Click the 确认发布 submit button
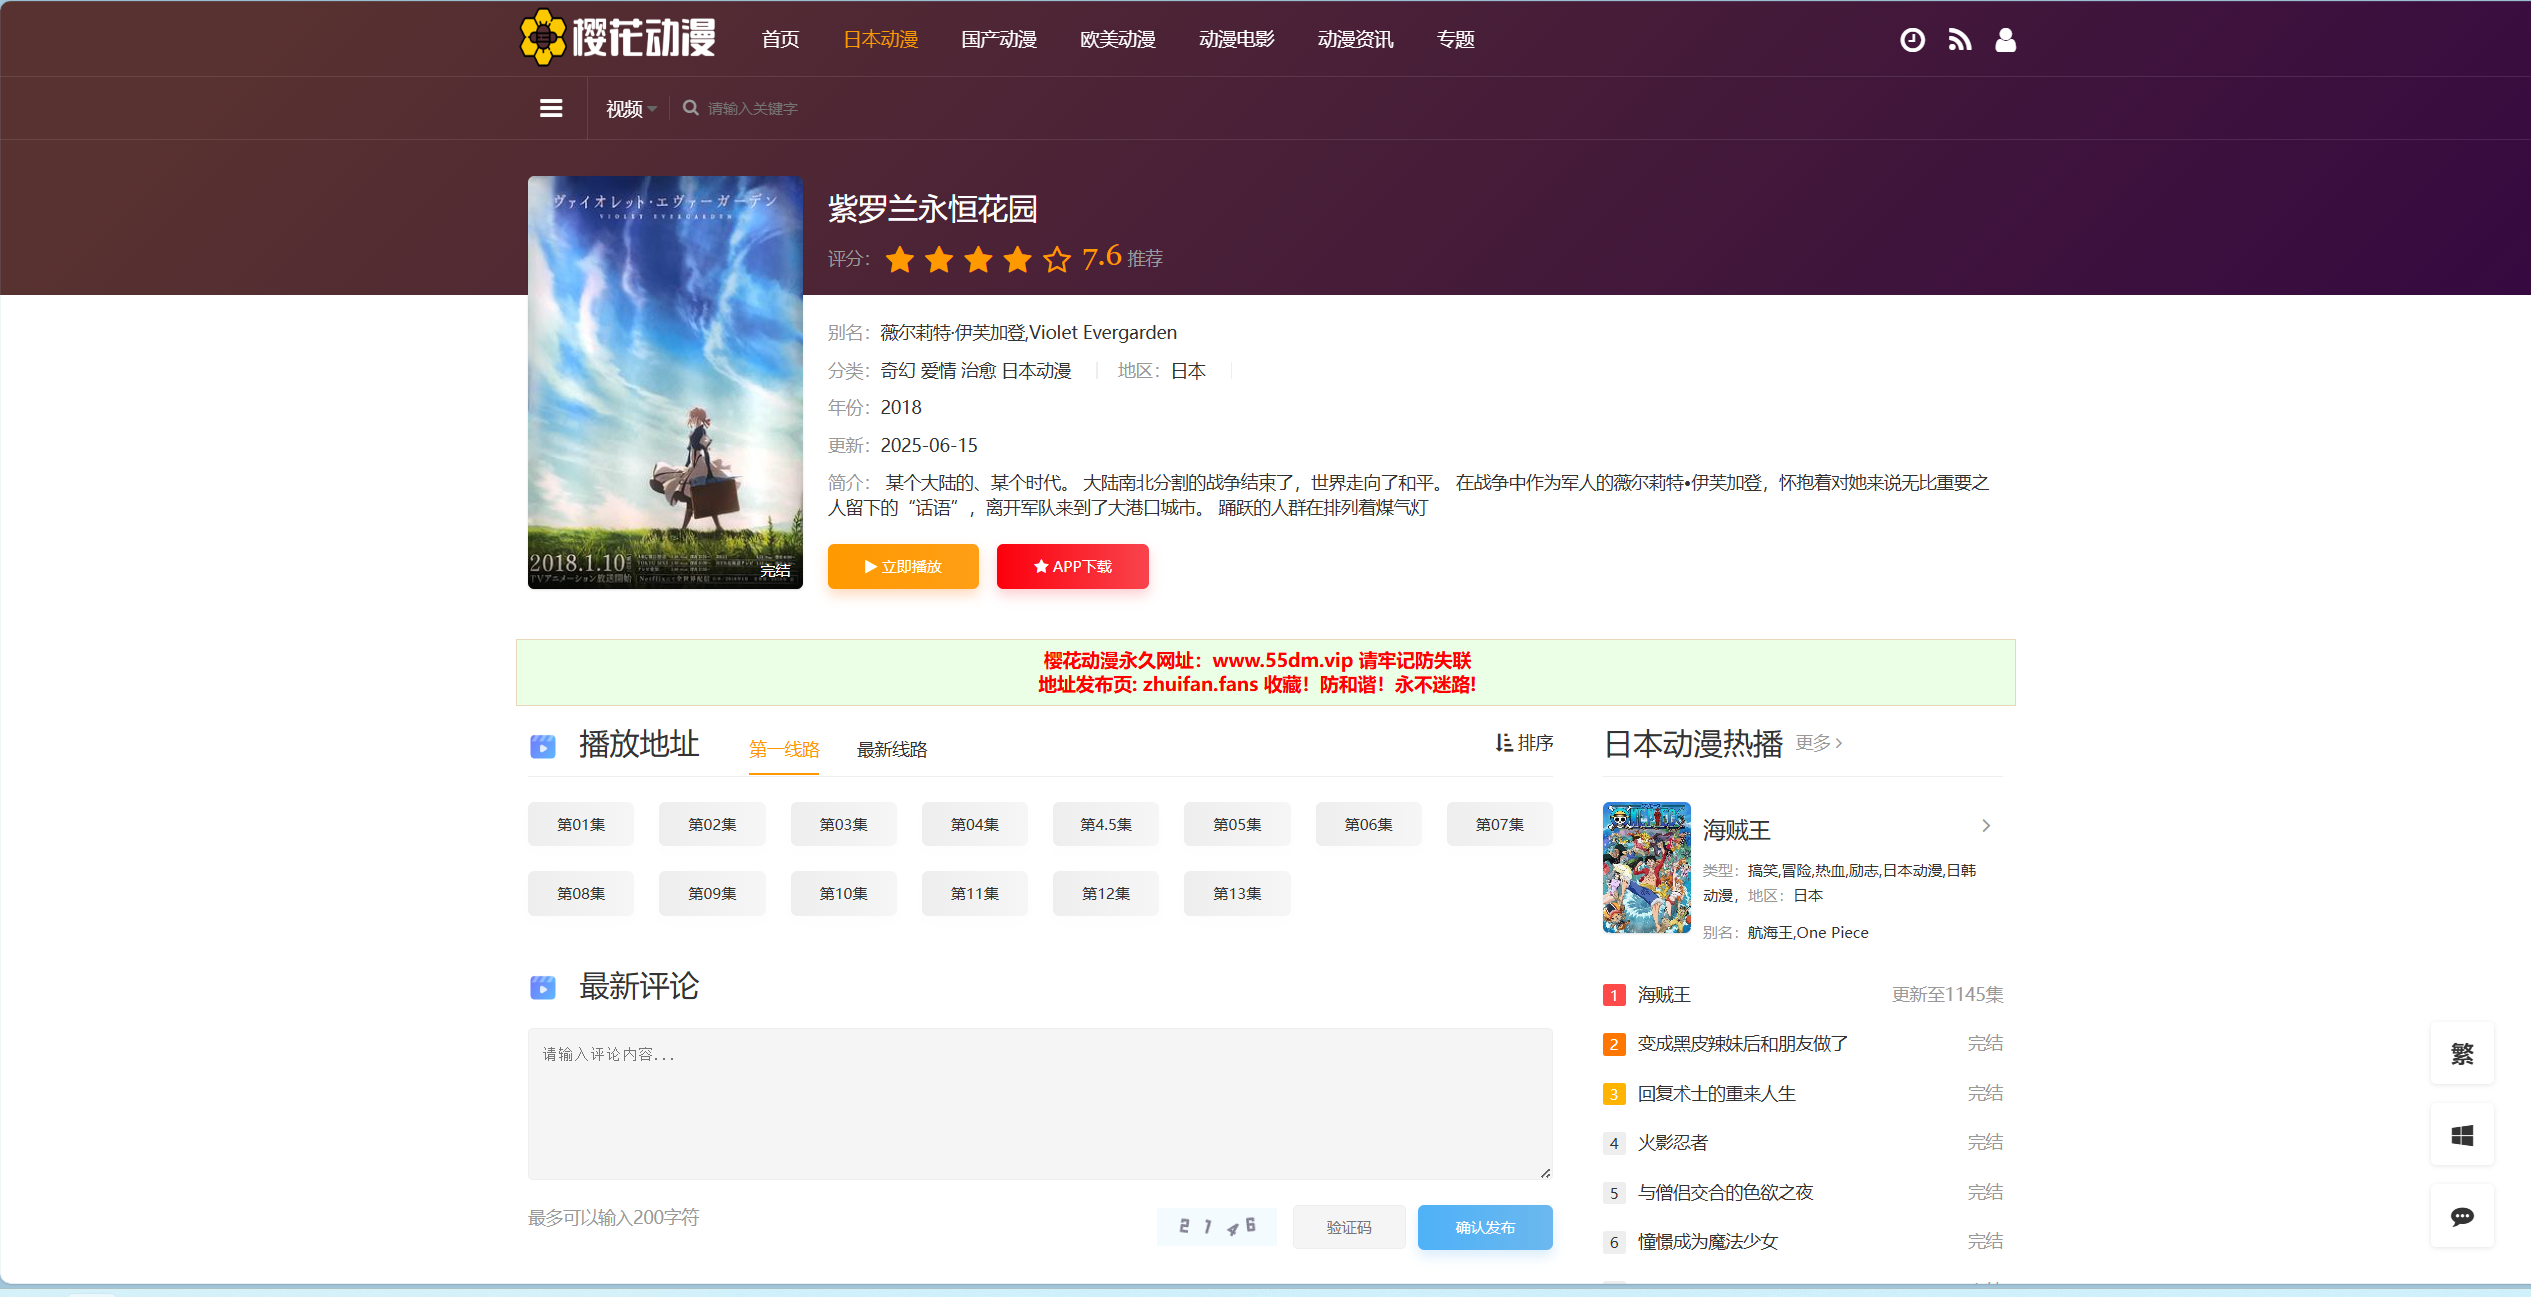Image resolution: width=2531 pixels, height=1297 pixels. (x=1484, y=1227)
